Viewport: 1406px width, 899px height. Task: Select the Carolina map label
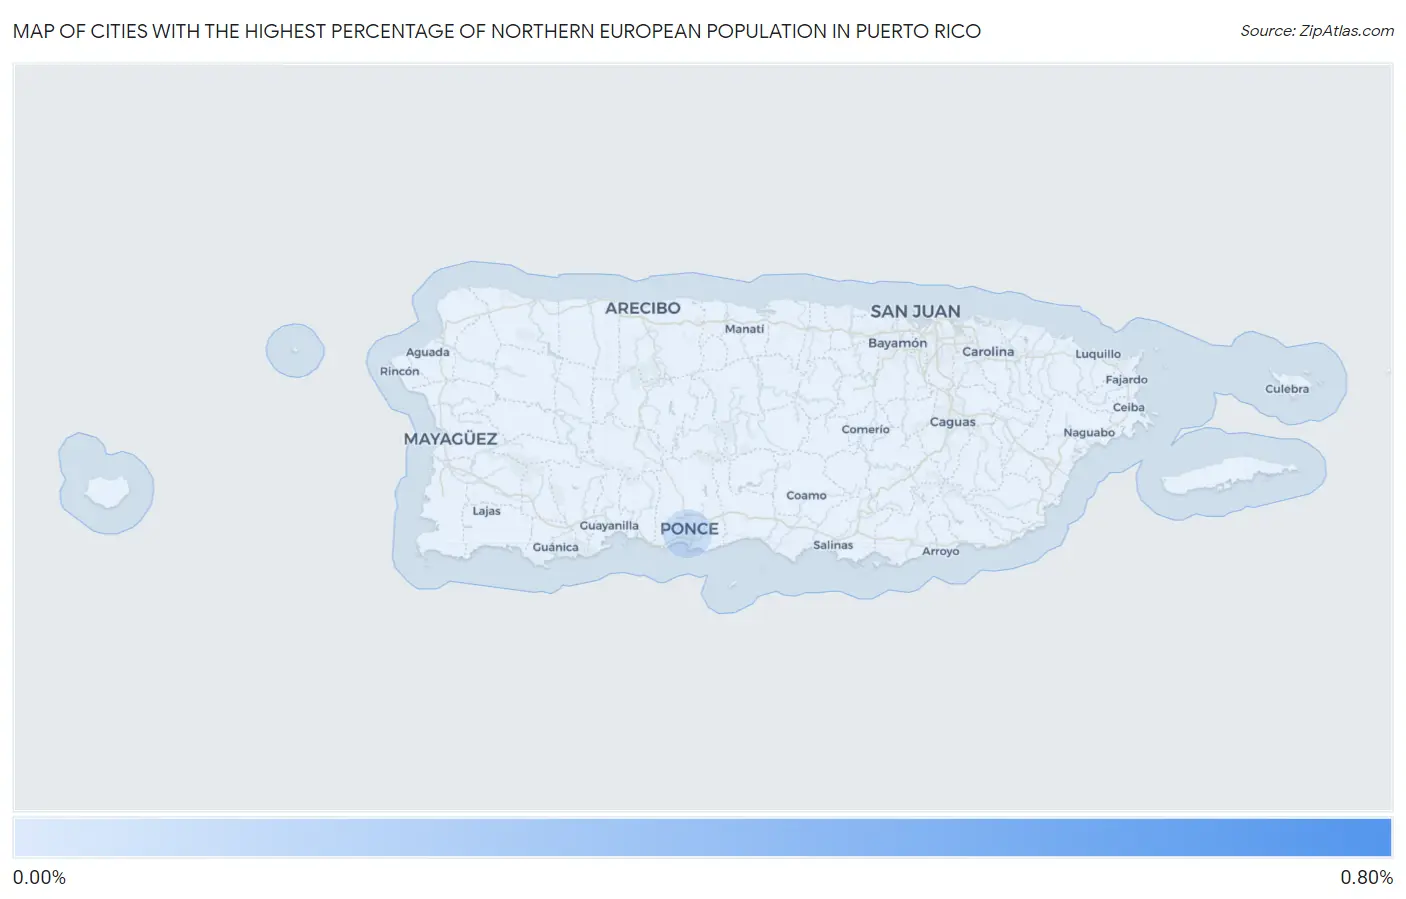click(988, 352)
